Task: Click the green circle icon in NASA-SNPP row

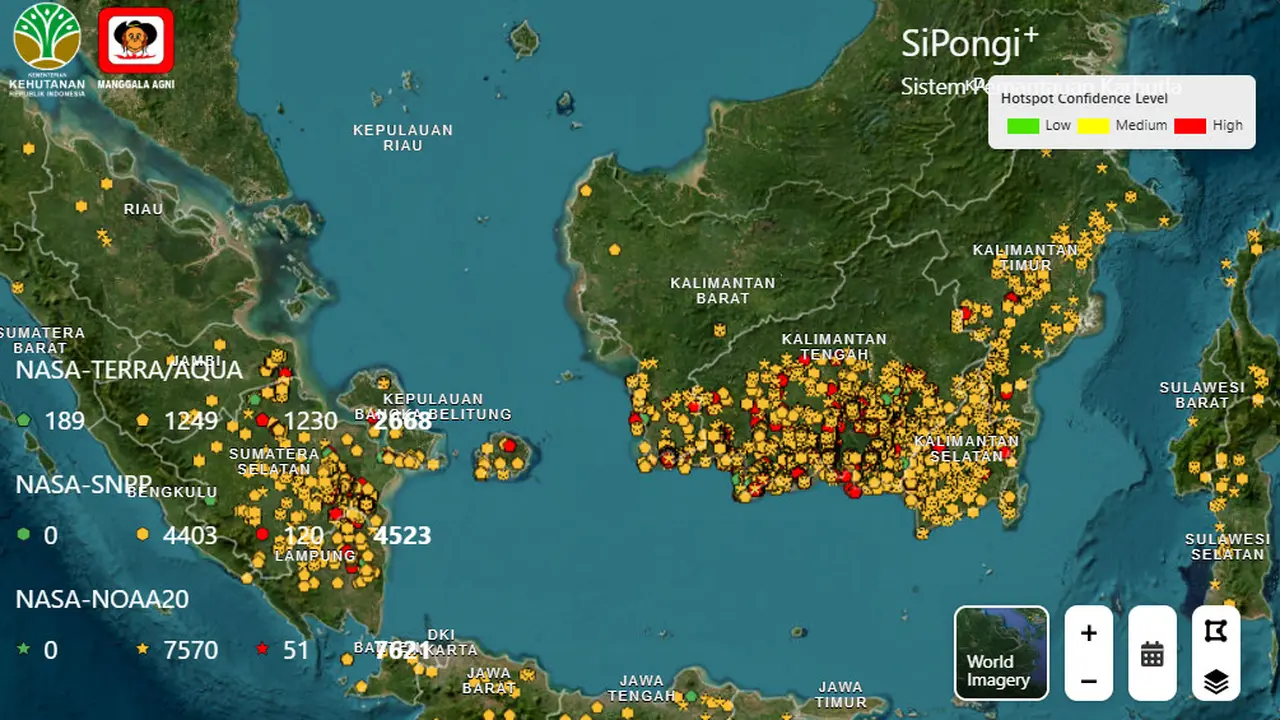Action: 23,535
